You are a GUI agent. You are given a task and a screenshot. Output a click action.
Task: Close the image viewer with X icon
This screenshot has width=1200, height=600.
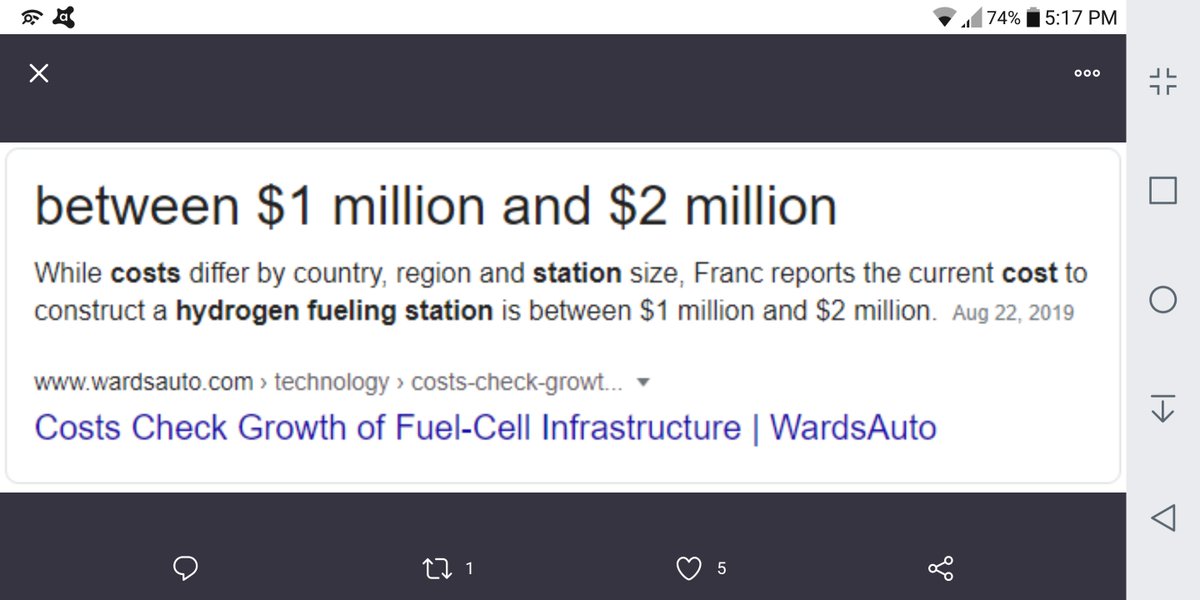tap(39, 73)
